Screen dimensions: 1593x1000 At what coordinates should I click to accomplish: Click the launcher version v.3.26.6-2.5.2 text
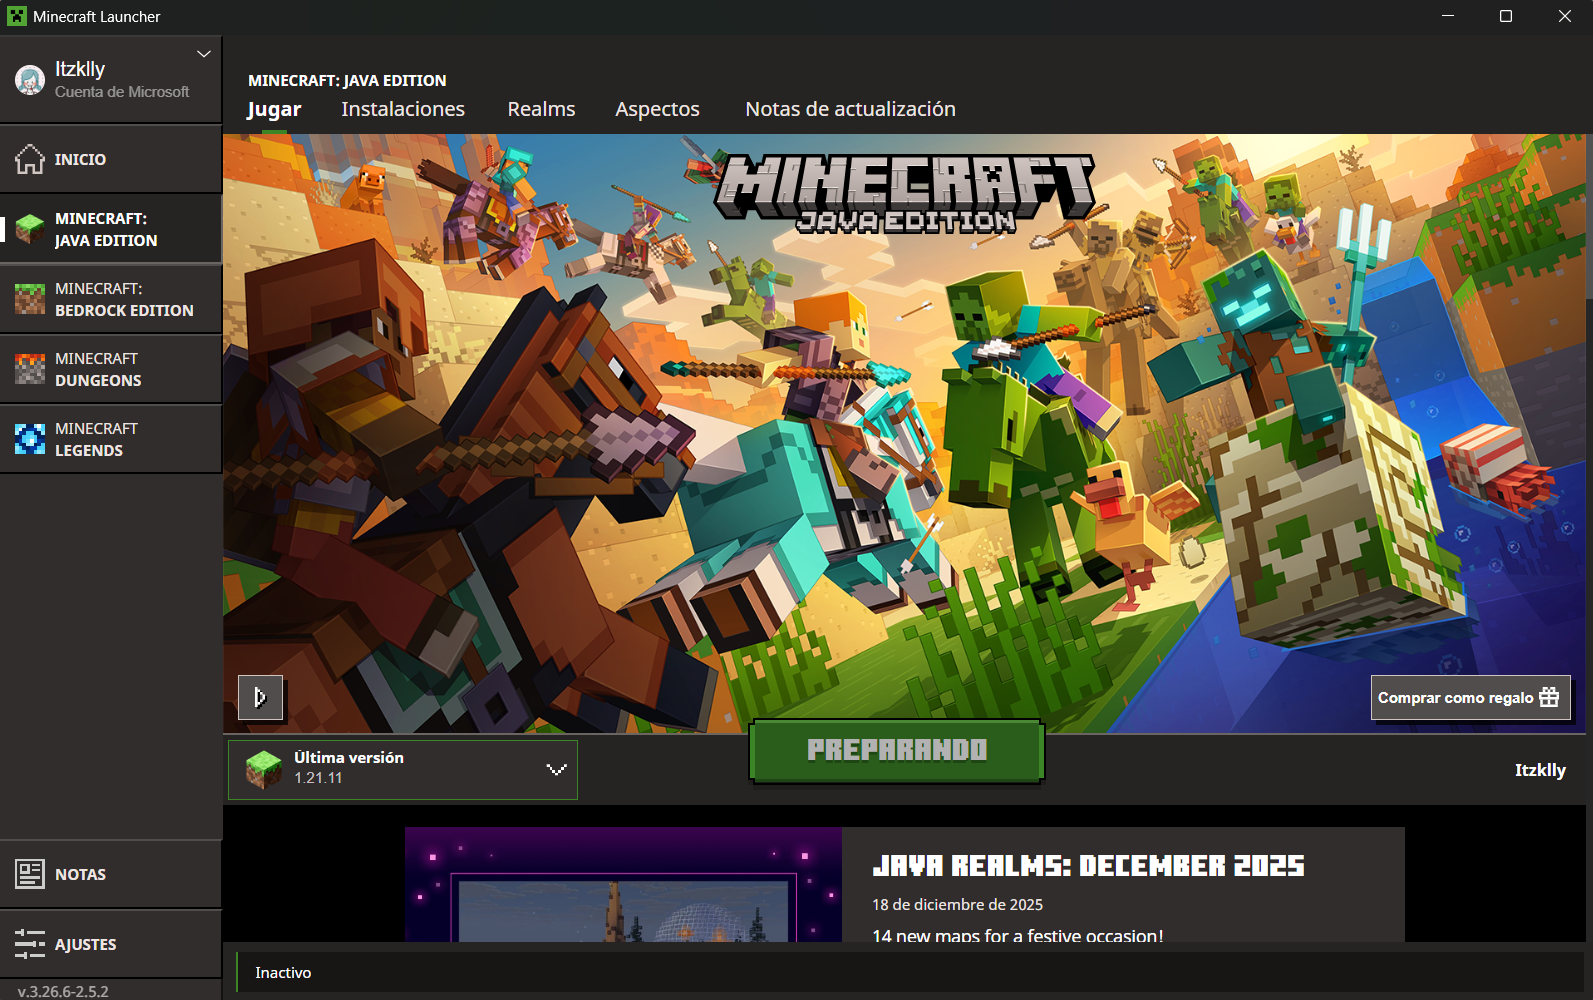(63, 991)
